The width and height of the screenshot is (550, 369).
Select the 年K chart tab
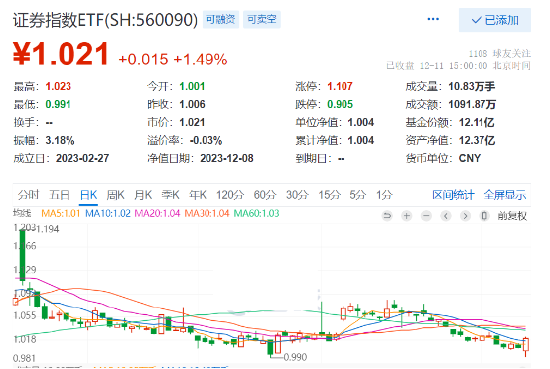point(198,195)
